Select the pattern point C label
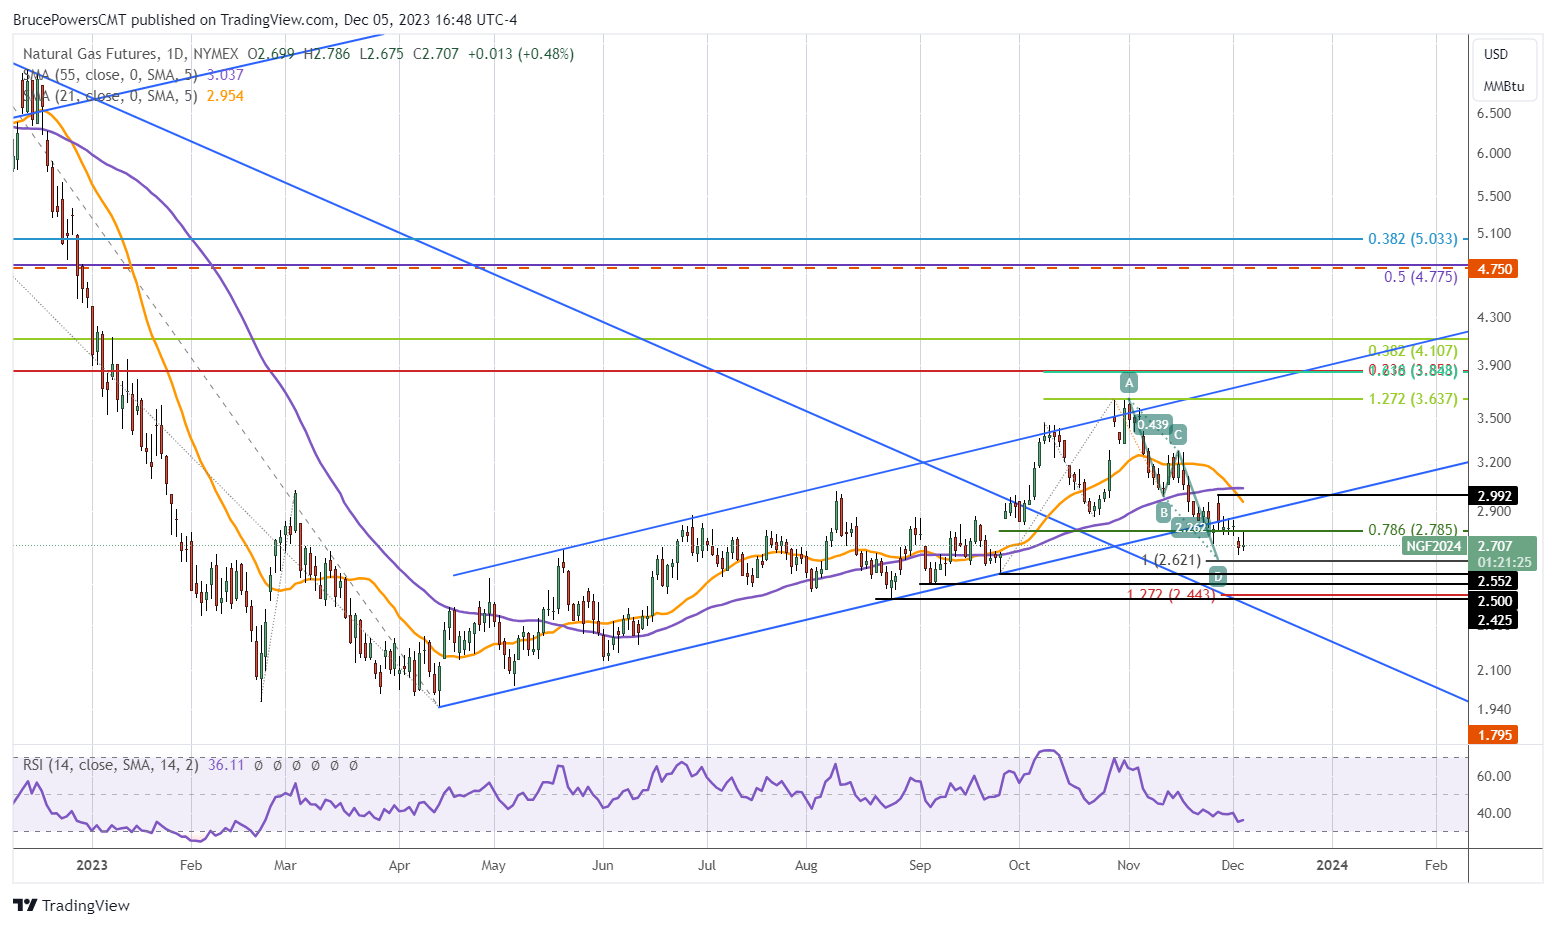This screenshot has height=927, width=1556. (x=1178, y=434)
